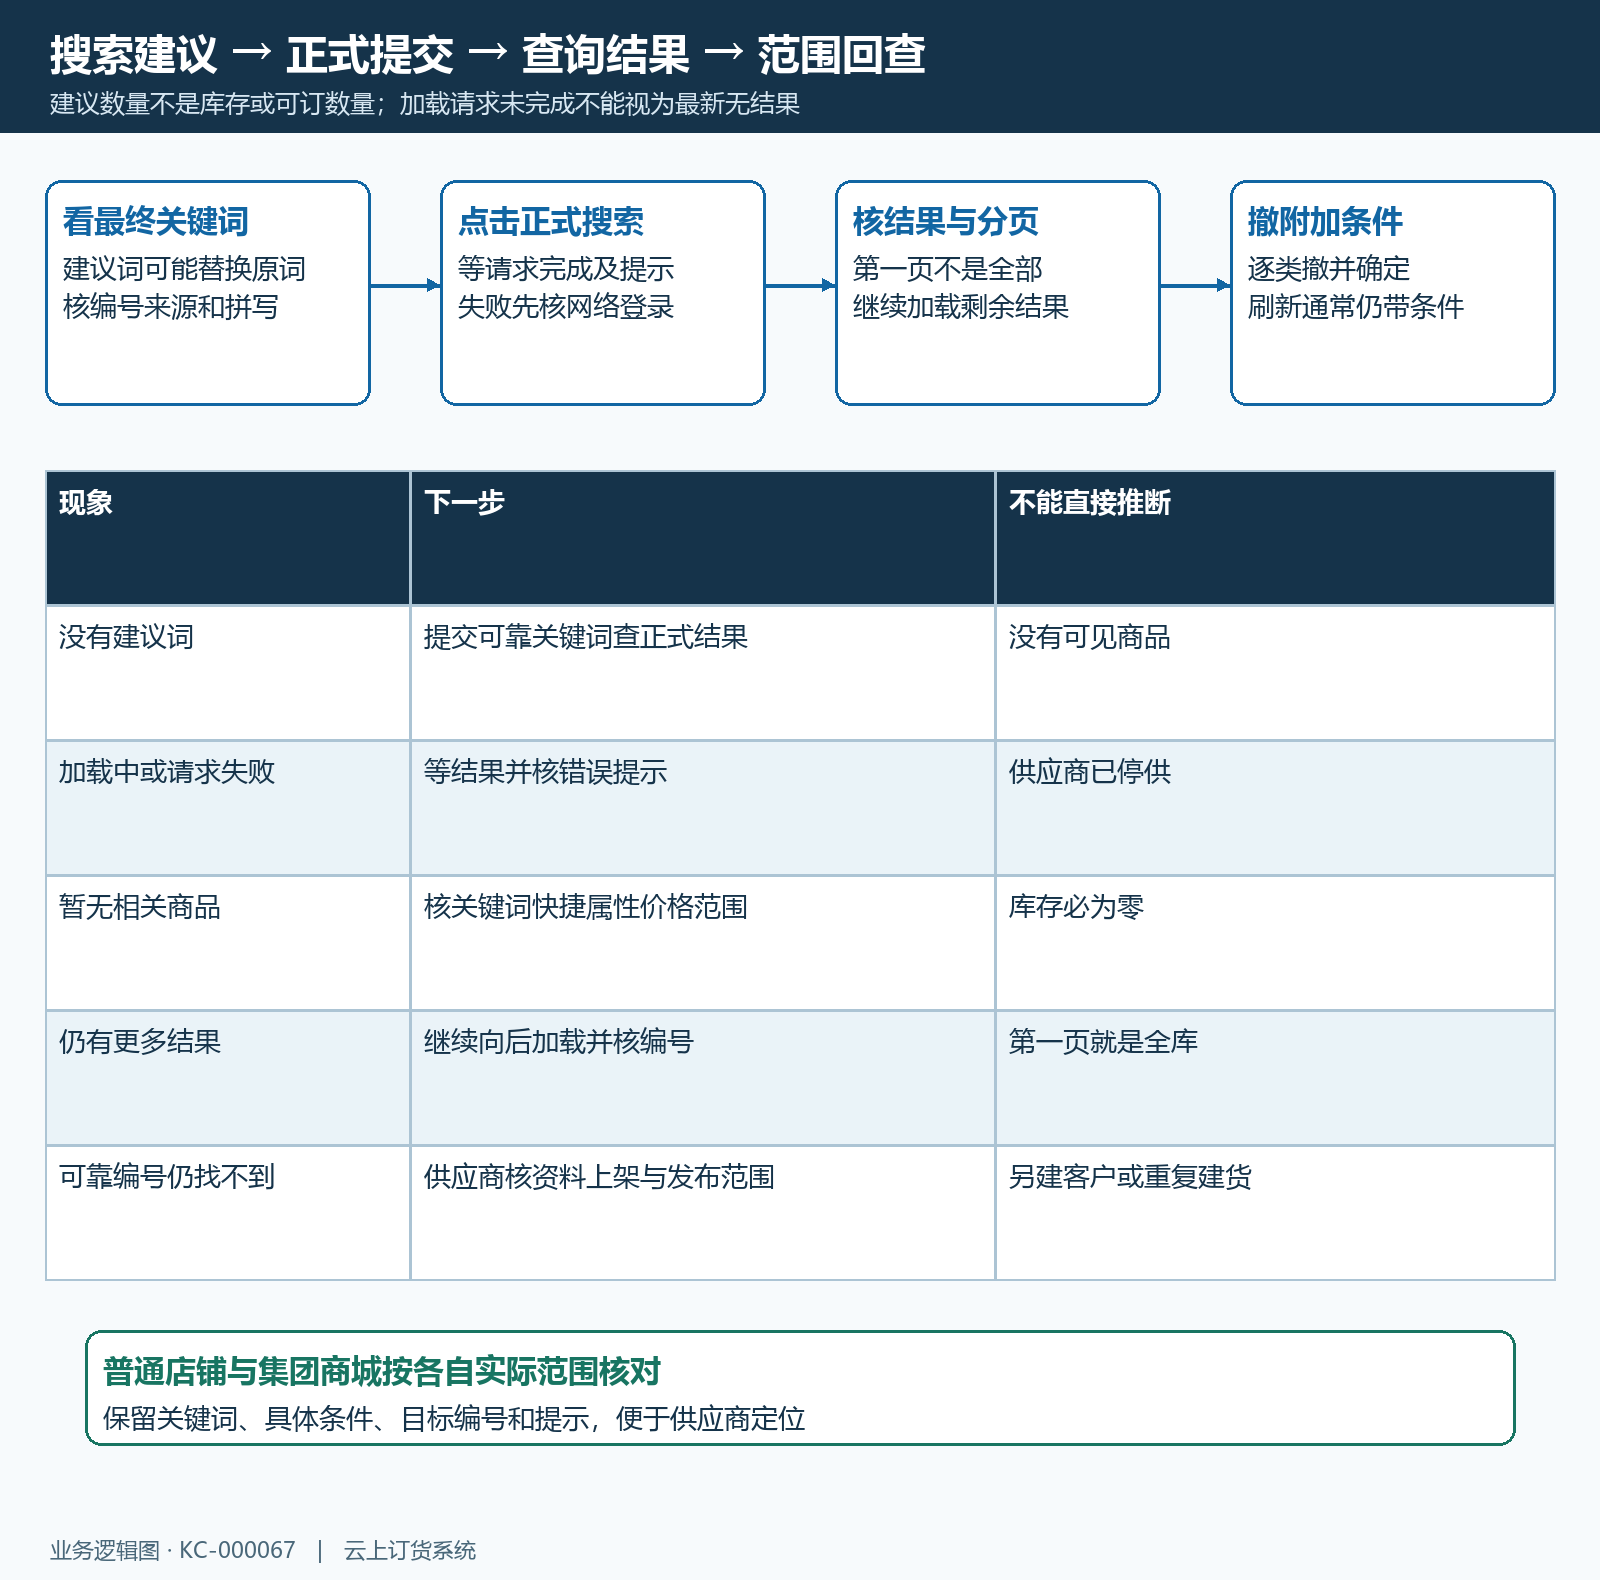Select the line "建议词可能替换原词"

(x=184, y=269)
